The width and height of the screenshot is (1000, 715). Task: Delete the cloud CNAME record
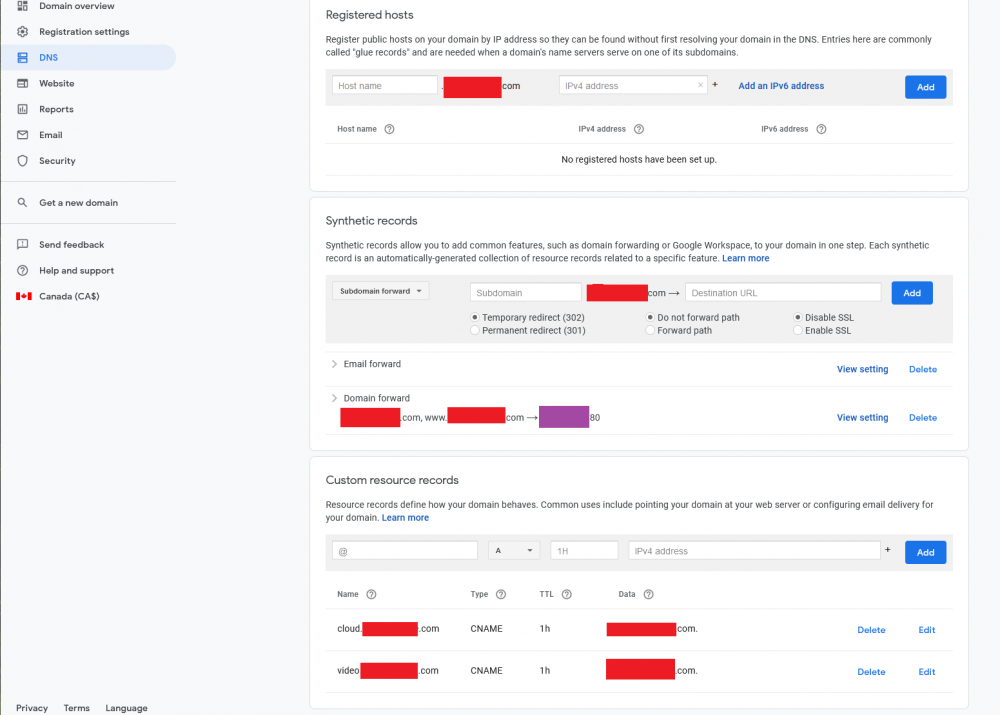(x=871, y=630)
